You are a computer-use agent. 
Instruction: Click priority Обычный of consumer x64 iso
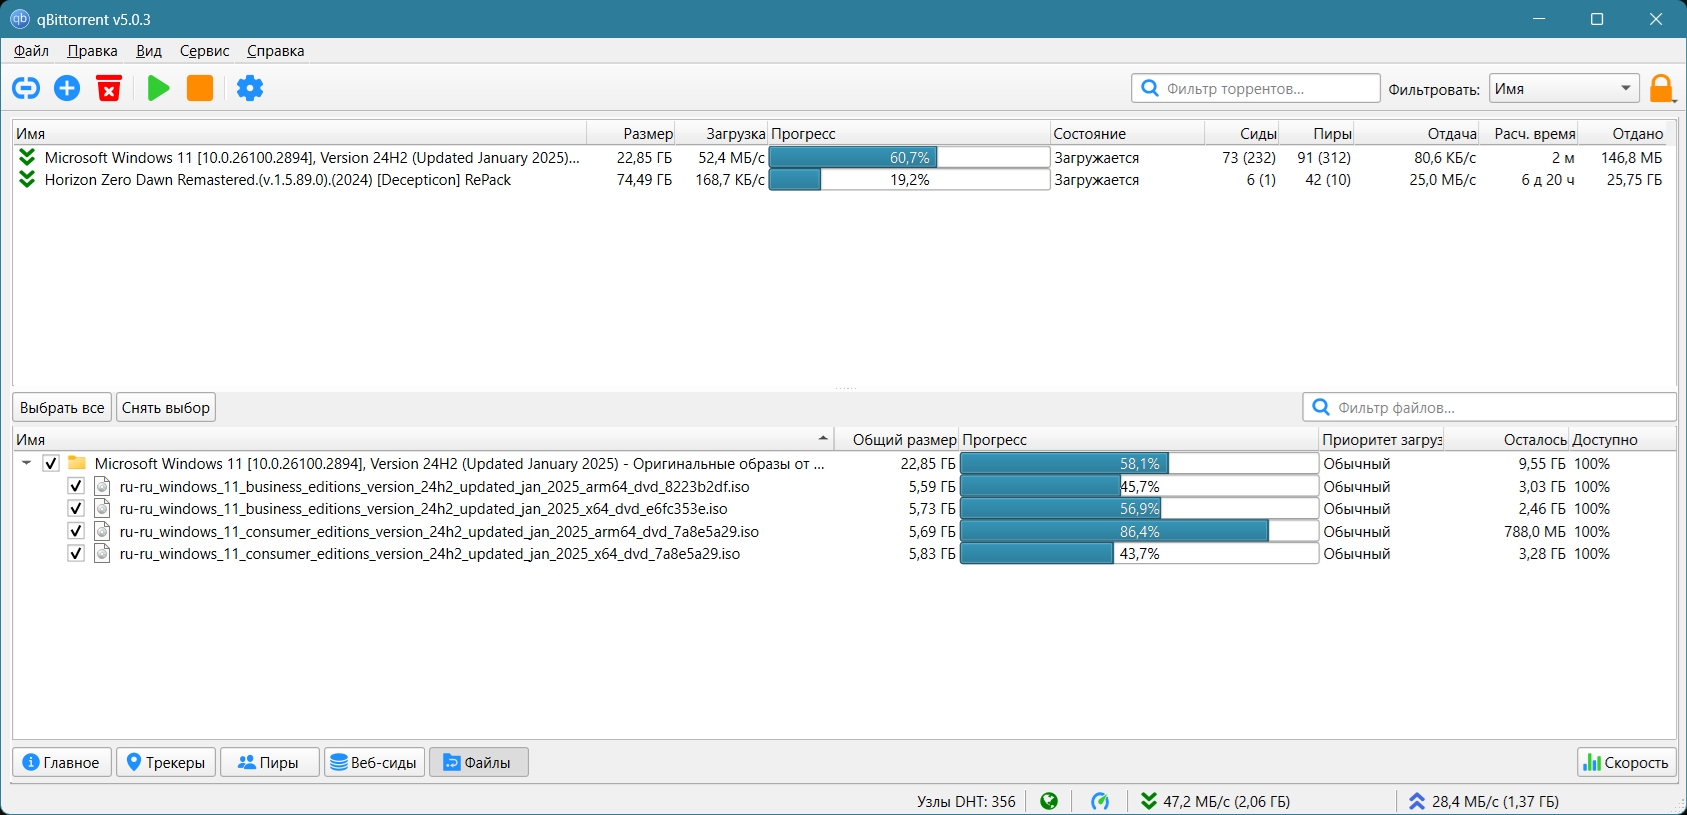[1356, 554]
